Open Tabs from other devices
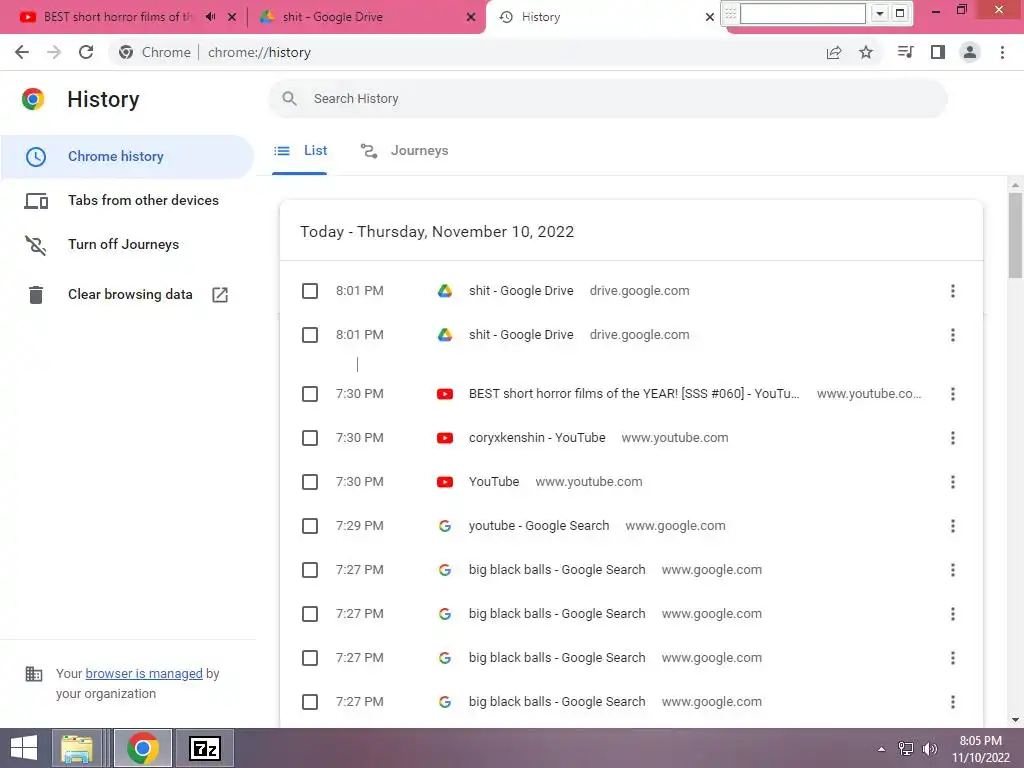Screen dimensions: 1024x768 pos(127,200)
